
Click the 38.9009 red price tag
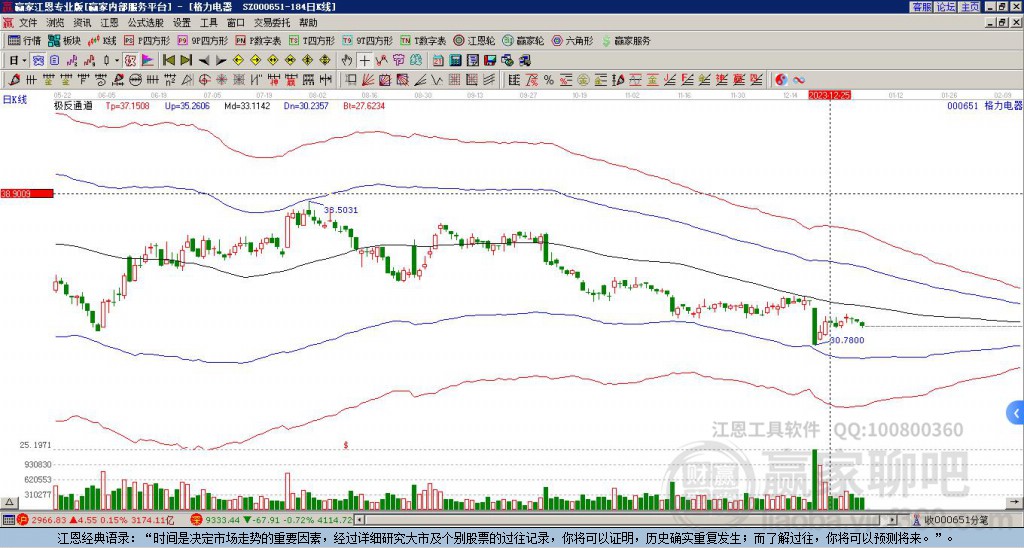(27, 194)
